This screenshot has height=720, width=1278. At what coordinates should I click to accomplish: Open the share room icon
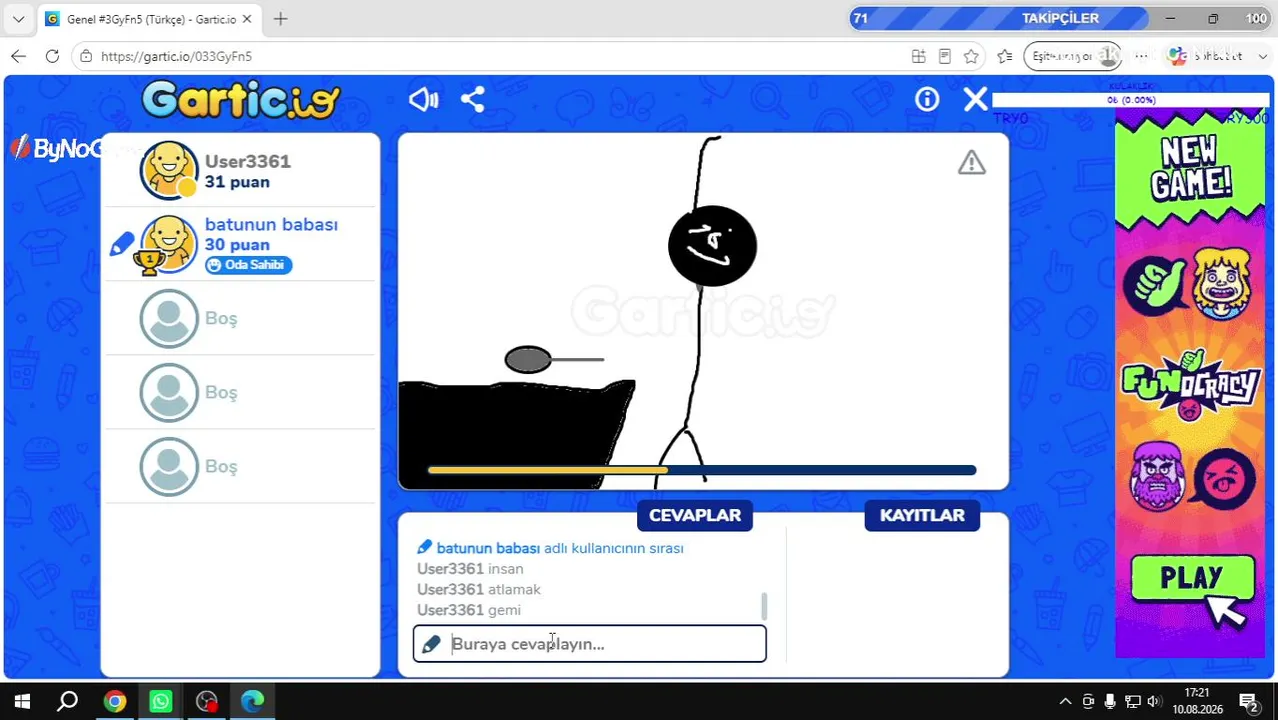[x=473, y=99]
